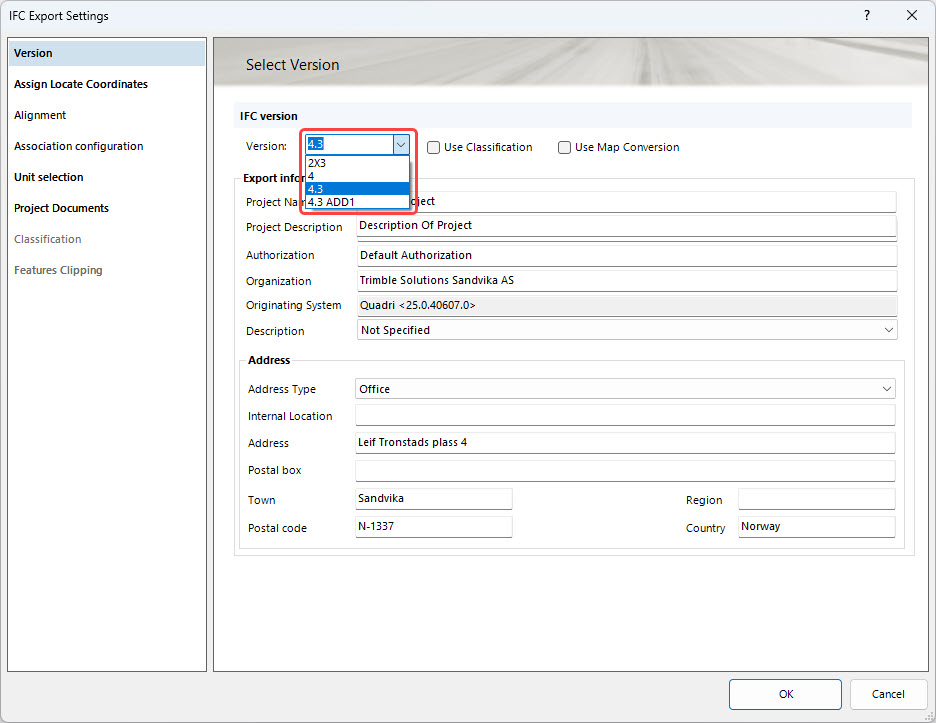
Task: Click the Authorization input field
Action: coord(627,256)
